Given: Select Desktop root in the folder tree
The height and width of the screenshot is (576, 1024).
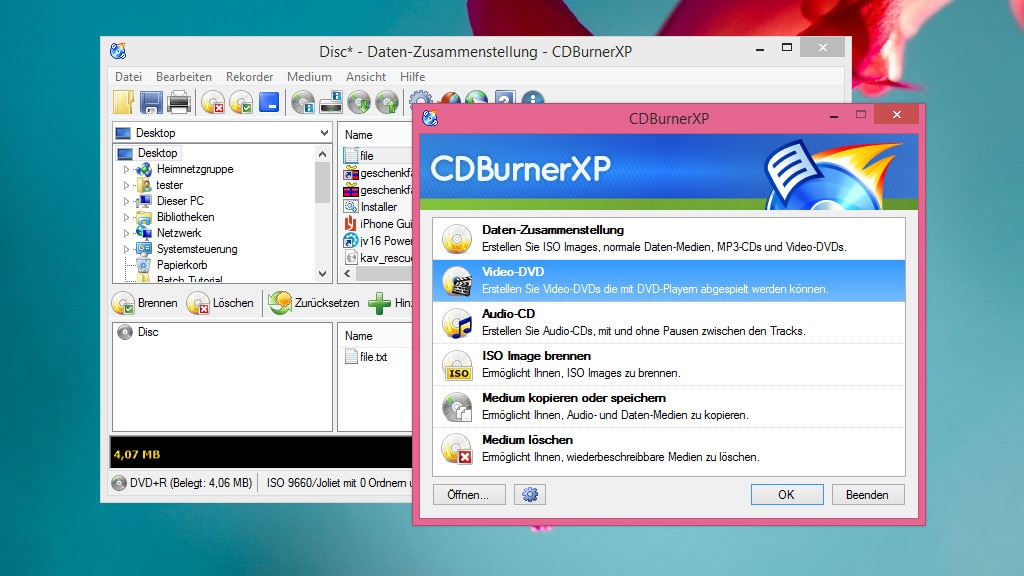Looking at the screenshot, I should tap(157, 153).
